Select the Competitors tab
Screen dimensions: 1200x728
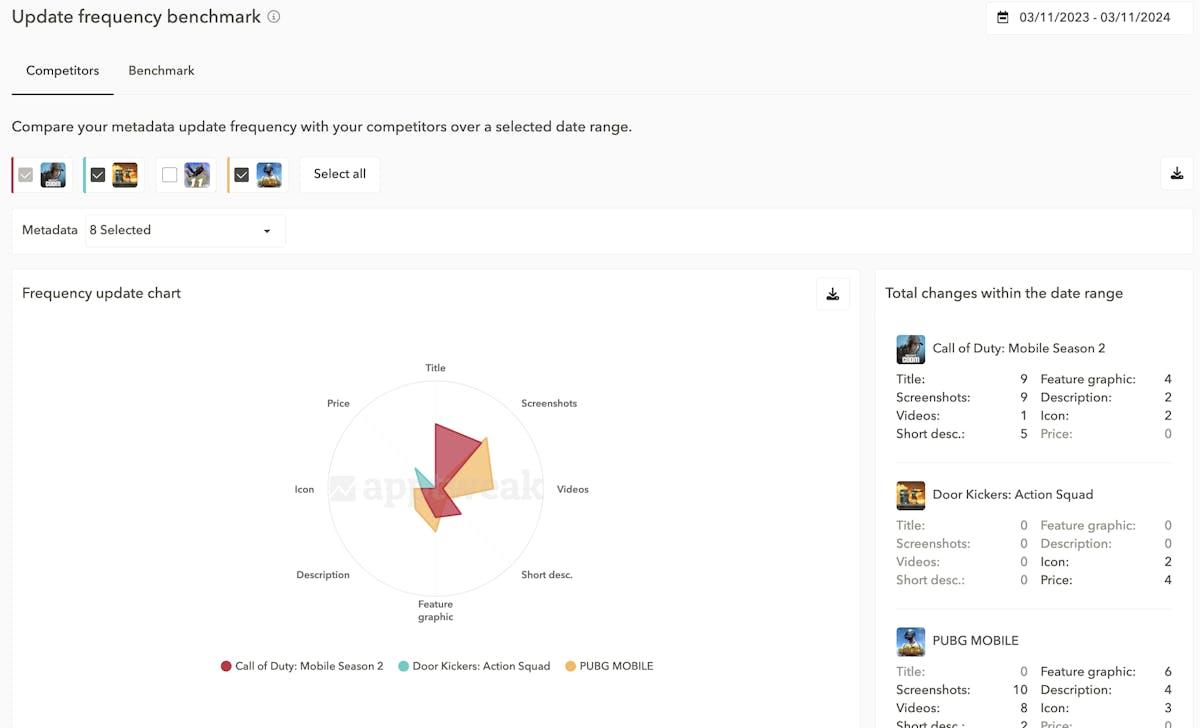(x=62, y=71)
